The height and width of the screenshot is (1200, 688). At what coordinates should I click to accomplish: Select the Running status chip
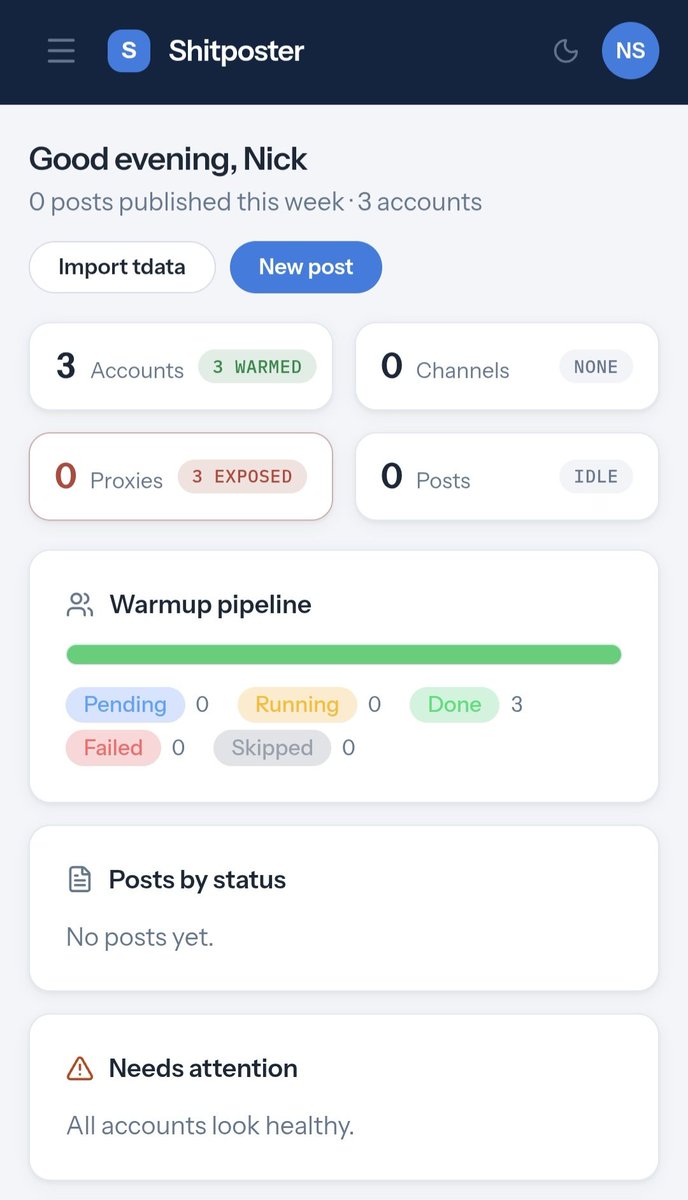[297, 705]
